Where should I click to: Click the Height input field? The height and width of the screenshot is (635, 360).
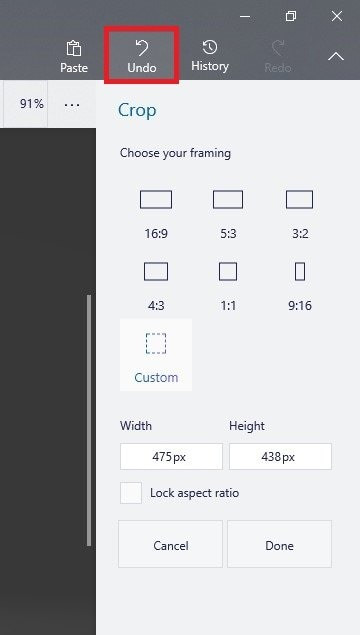coord(280,457)
